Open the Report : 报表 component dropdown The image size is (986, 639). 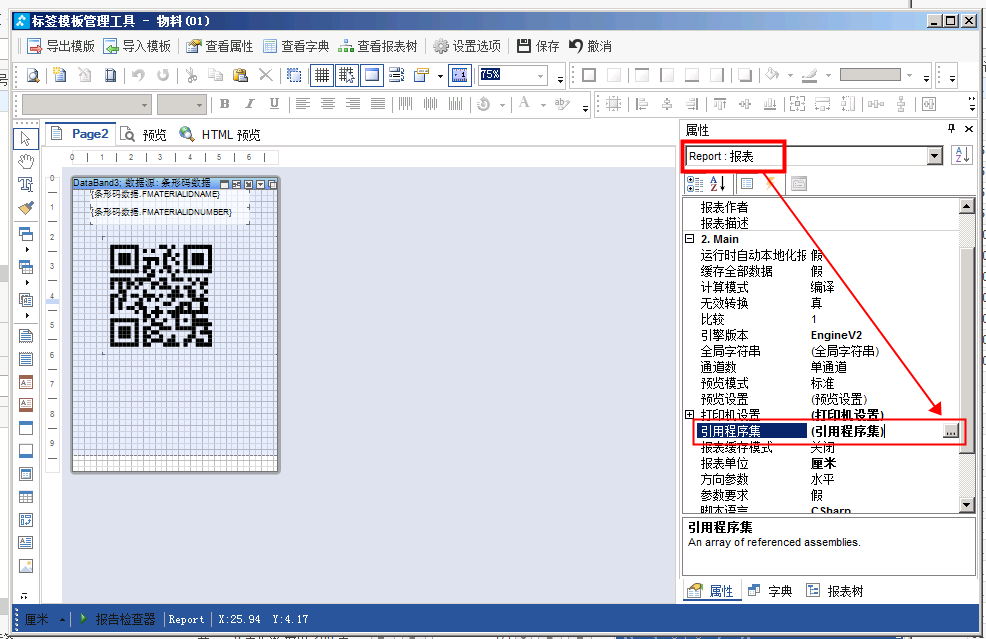tap(934, 156)
